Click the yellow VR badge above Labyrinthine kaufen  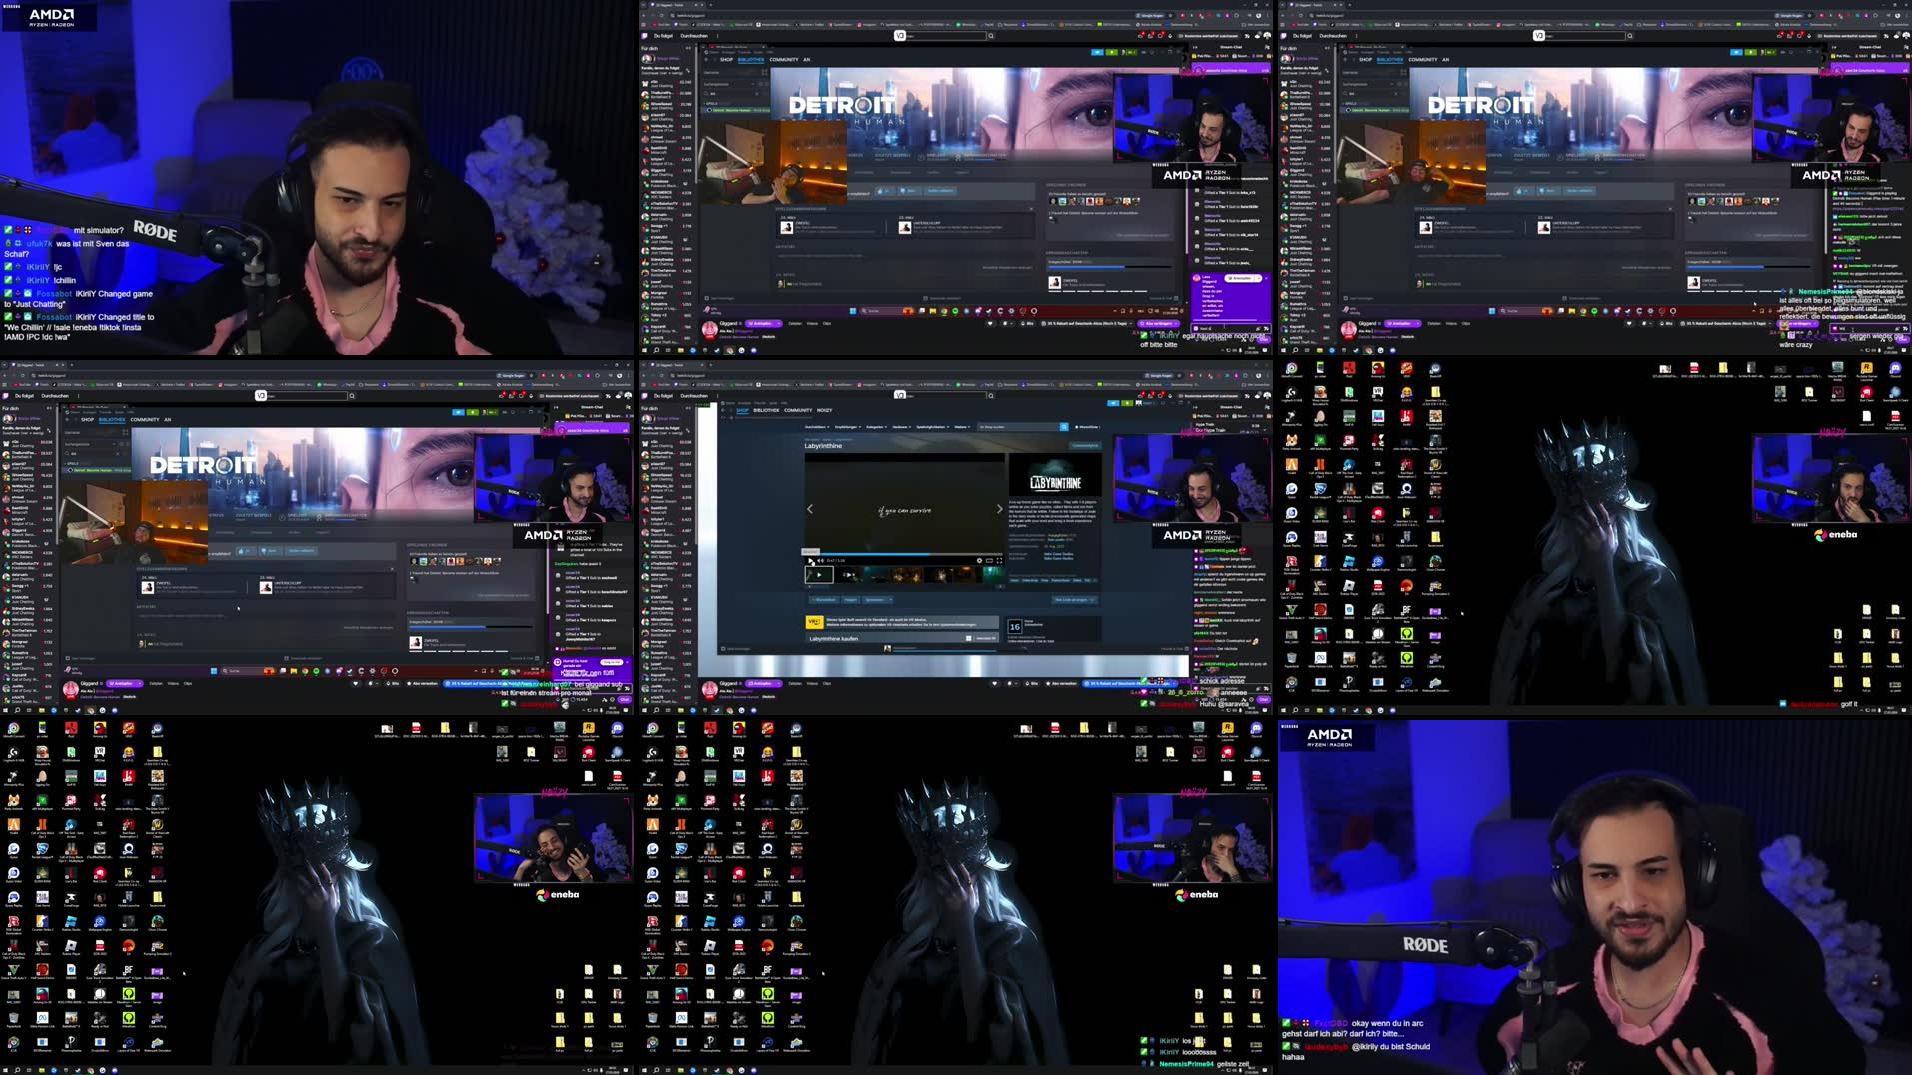click(813, 621)
